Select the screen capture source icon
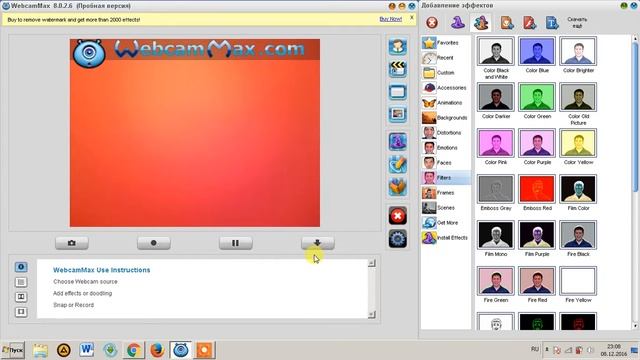This screenshot has height=360, width=640. tap(398, 92)
